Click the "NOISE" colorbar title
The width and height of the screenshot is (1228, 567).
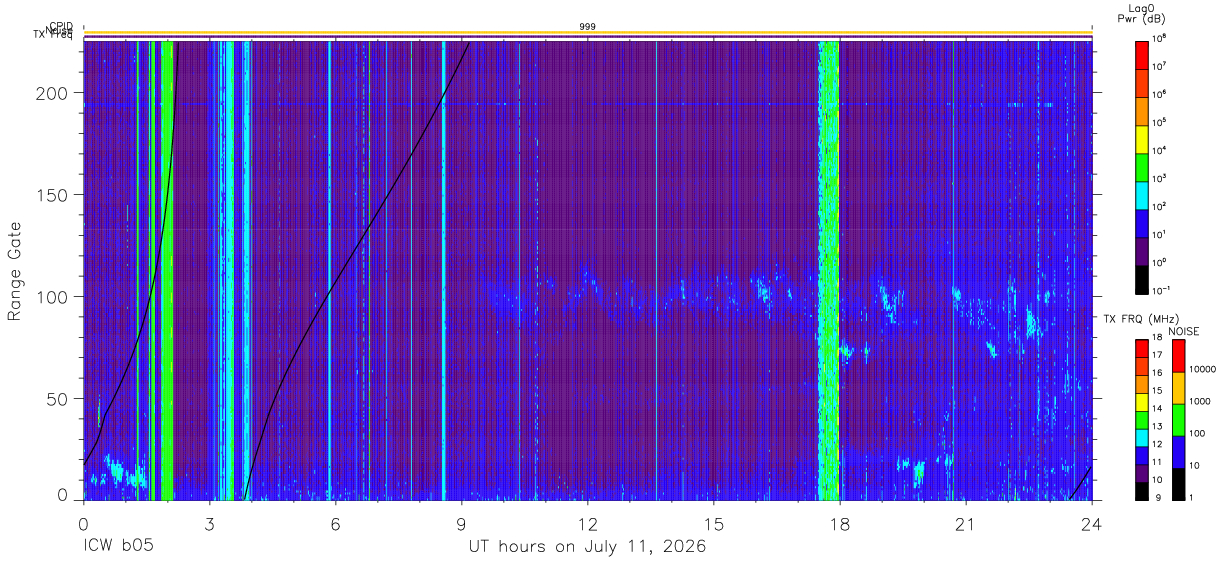[x=1184, y=330]
